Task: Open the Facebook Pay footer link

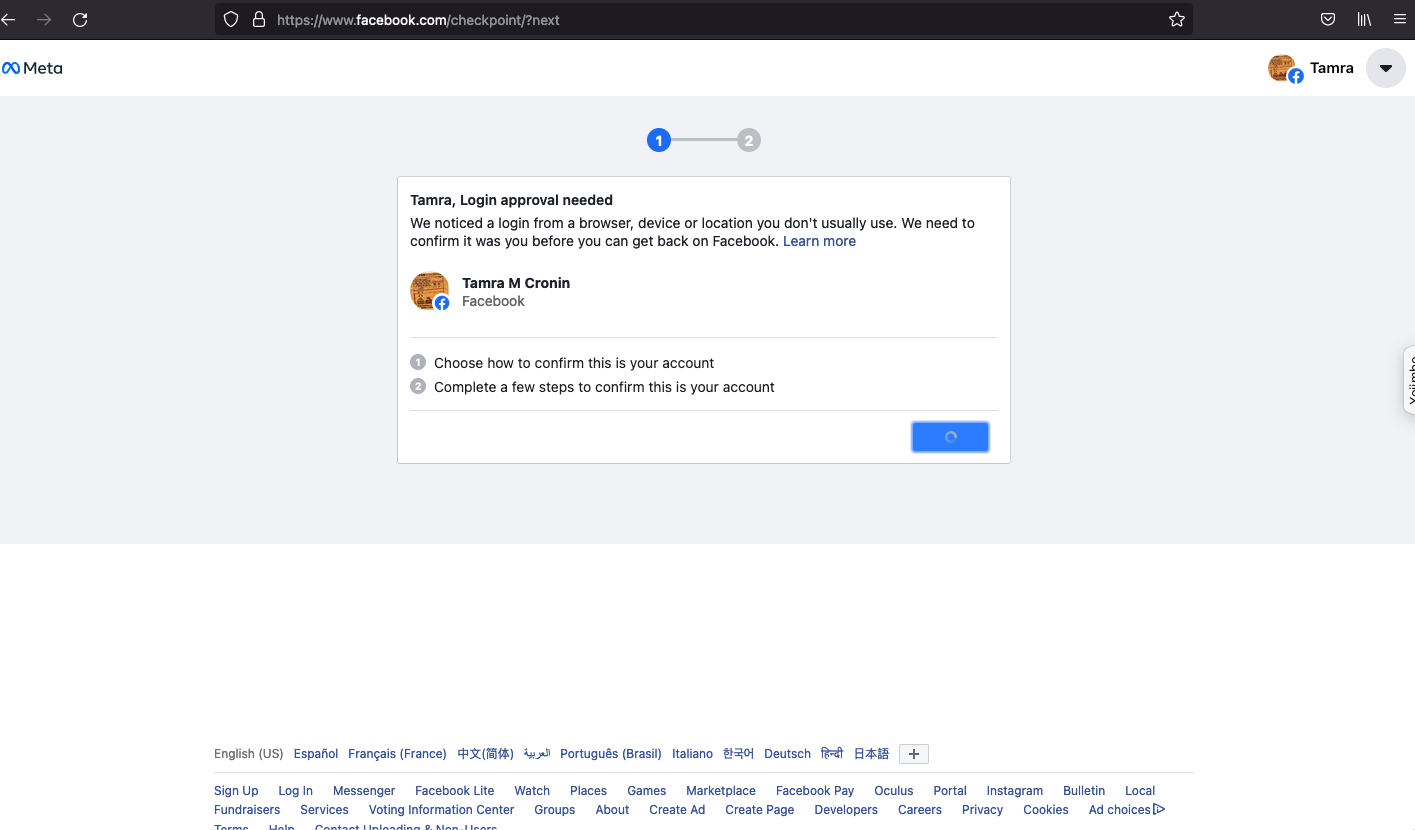Action: coord(815,791)
